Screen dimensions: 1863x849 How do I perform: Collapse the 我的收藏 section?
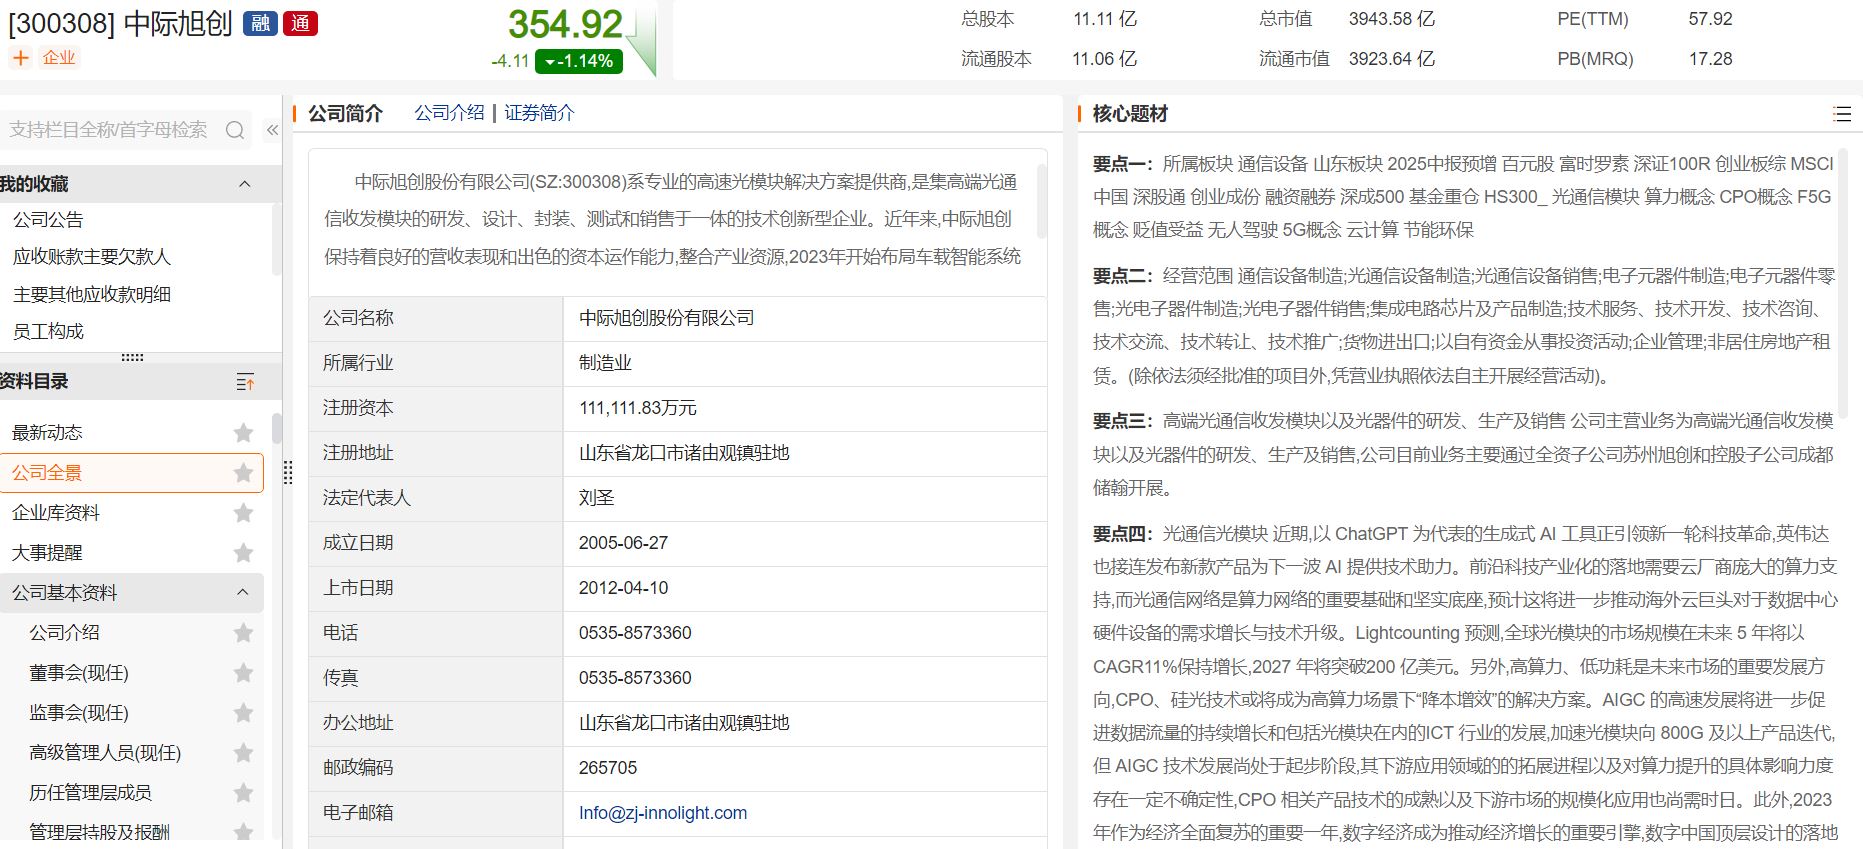point(244,184)
